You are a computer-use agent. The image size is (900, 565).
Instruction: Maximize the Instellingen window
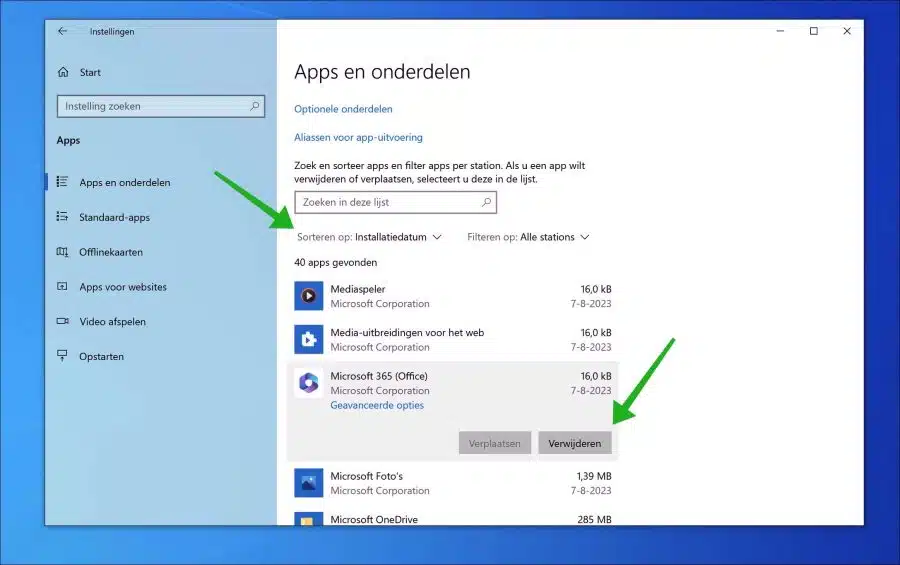coord(813,31)
